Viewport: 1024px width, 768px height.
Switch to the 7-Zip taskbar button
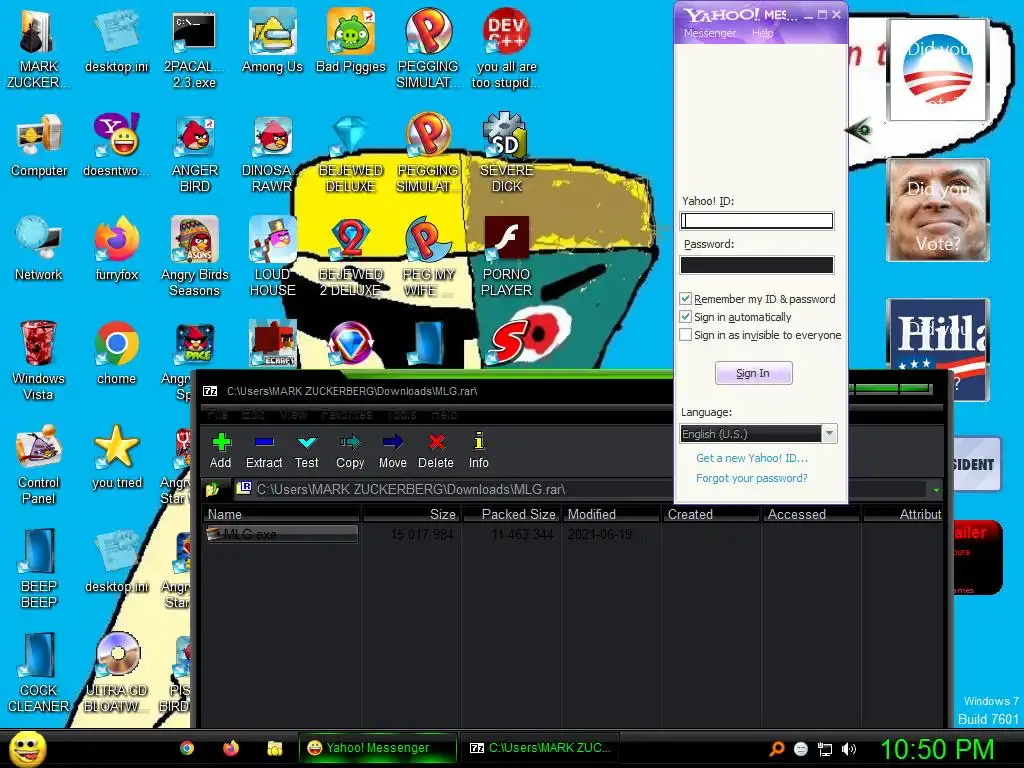click(x=539, y=748)
